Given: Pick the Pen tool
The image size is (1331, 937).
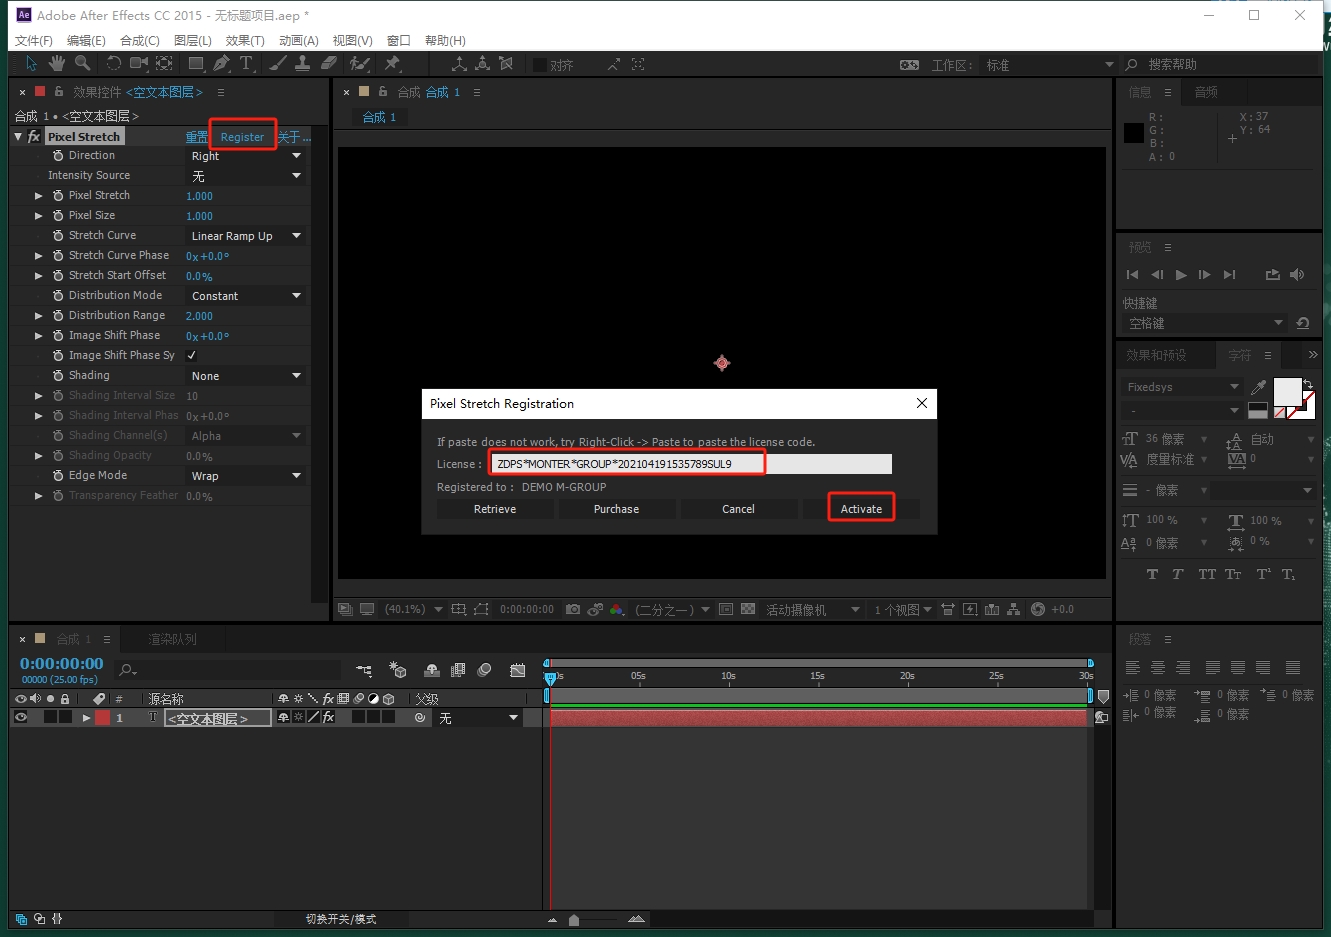Looking at the screenshot, I should pyautogui.click(x=221, y=64).
